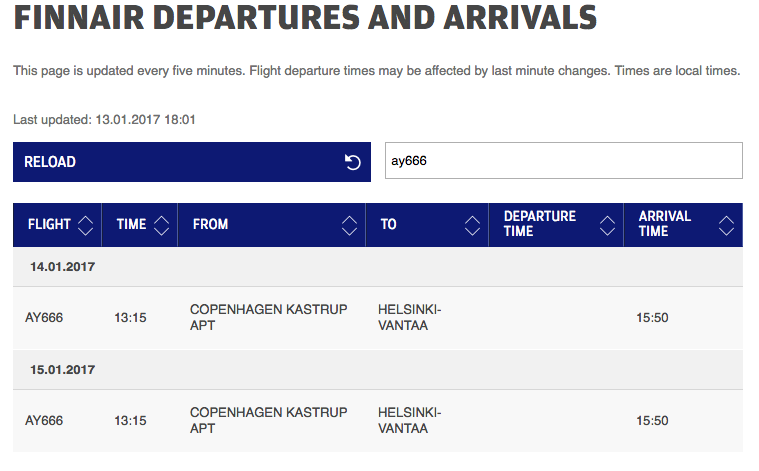Click the circular reload arrow icon
This screenshot has width=759, height=471.
352,162
